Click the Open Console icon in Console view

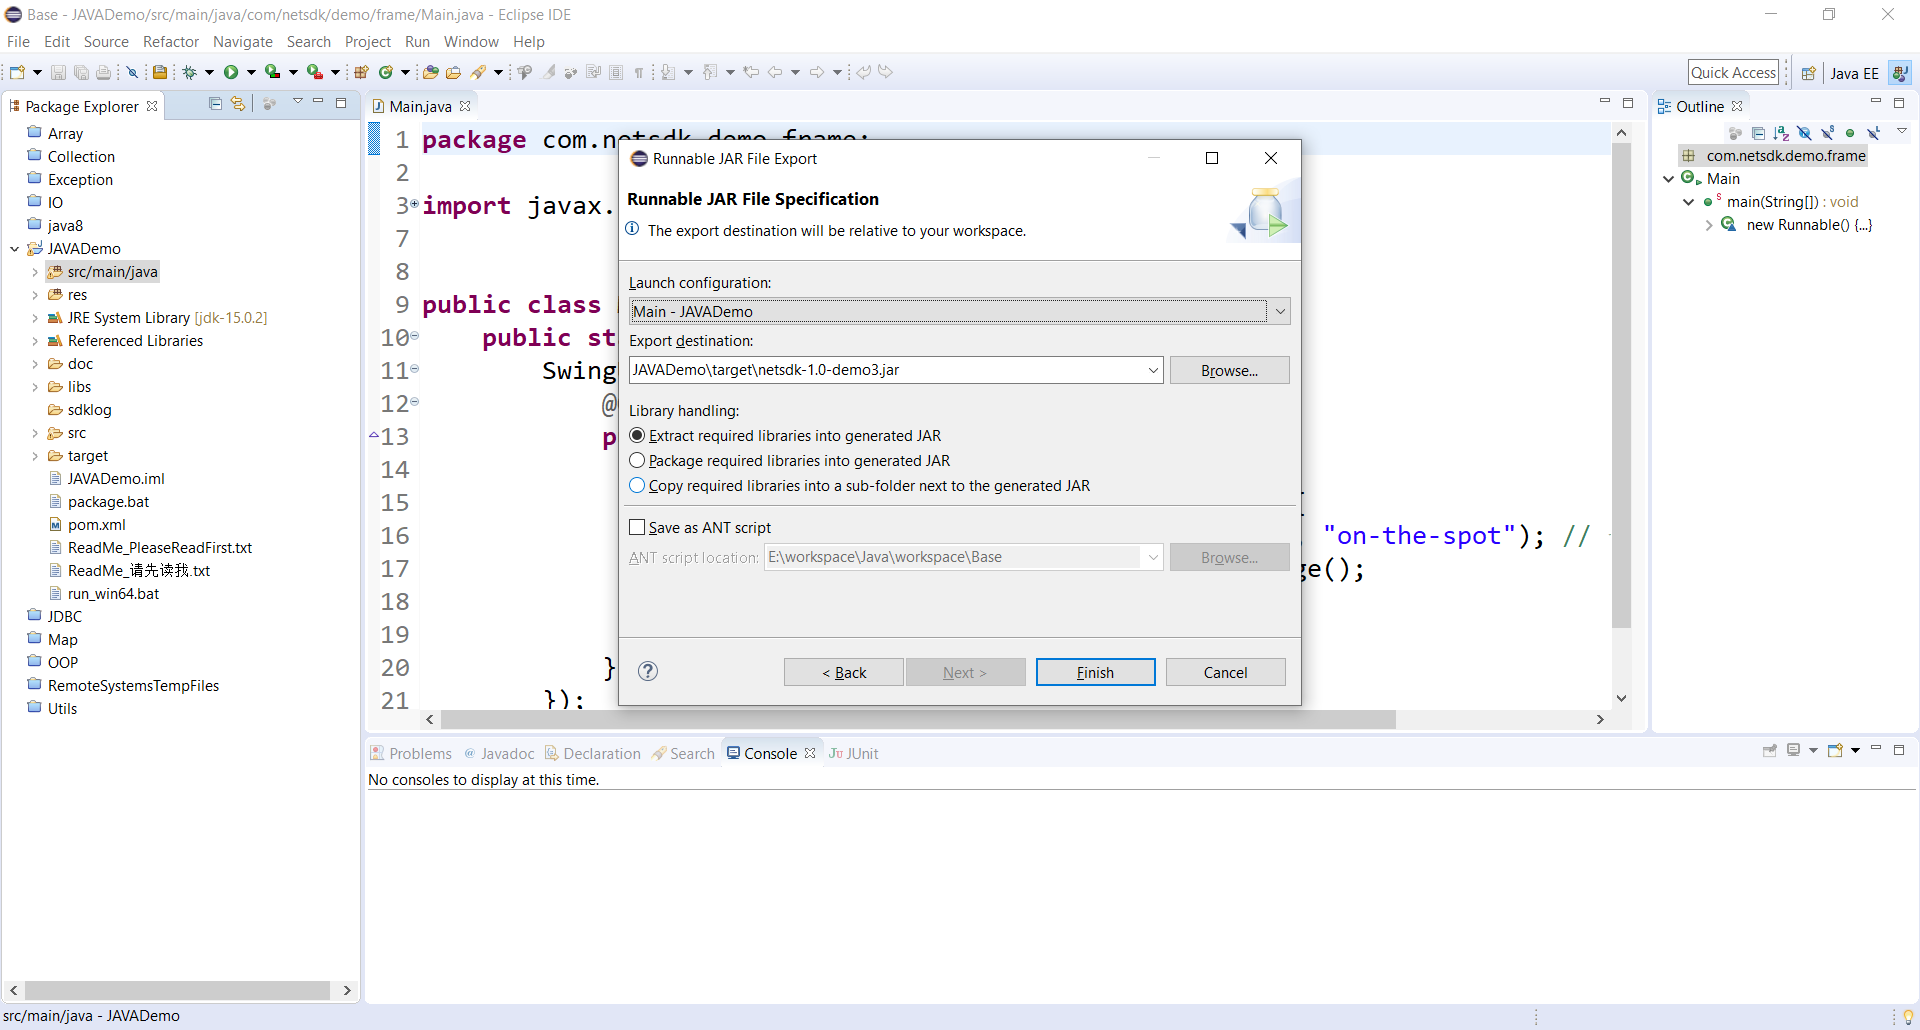coord(1835,750)
